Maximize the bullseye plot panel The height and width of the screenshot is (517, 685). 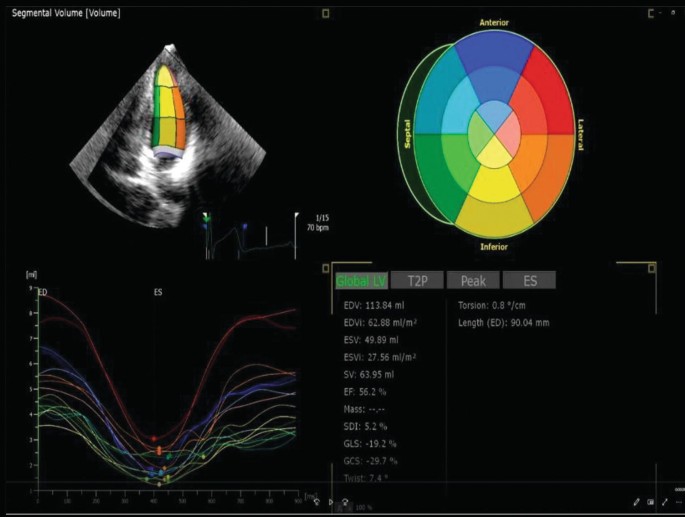point(651,14)
